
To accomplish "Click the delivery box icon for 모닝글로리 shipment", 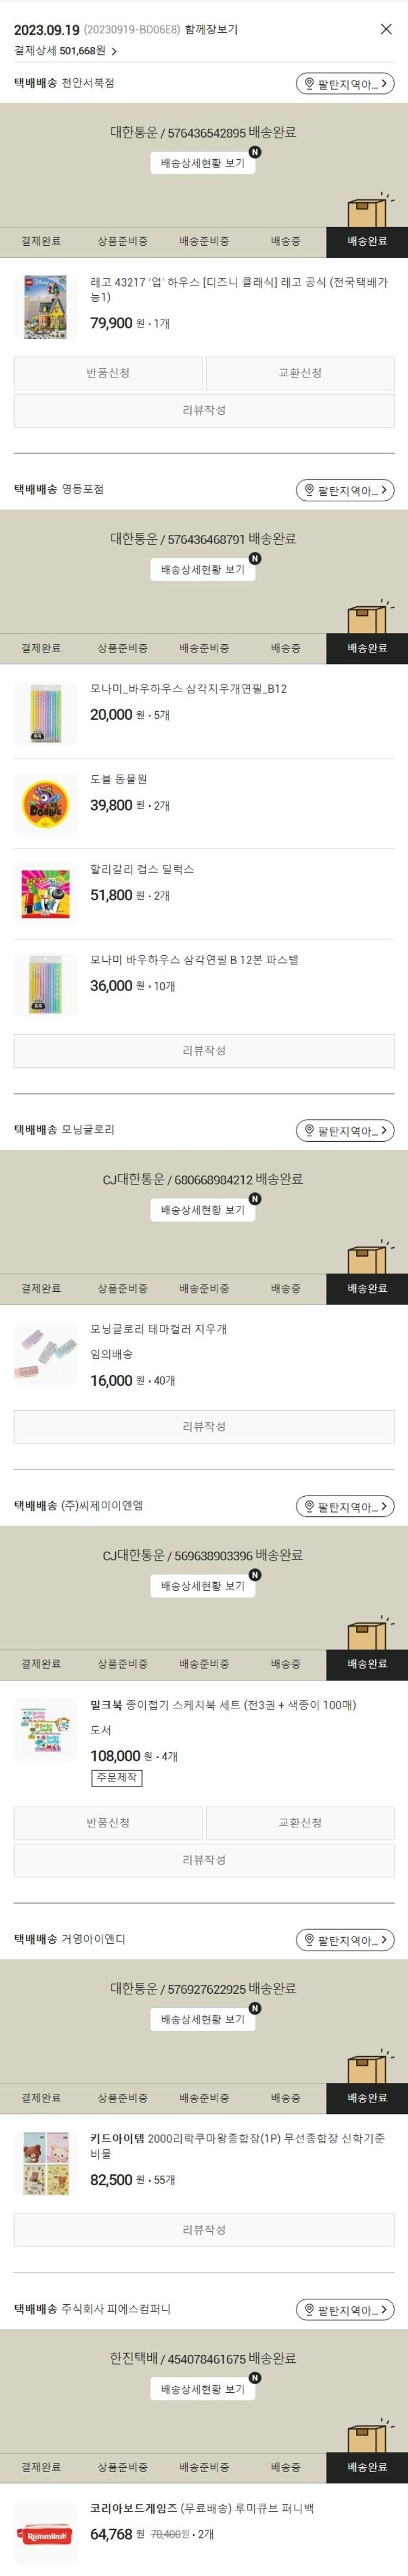I will 367,1258.
